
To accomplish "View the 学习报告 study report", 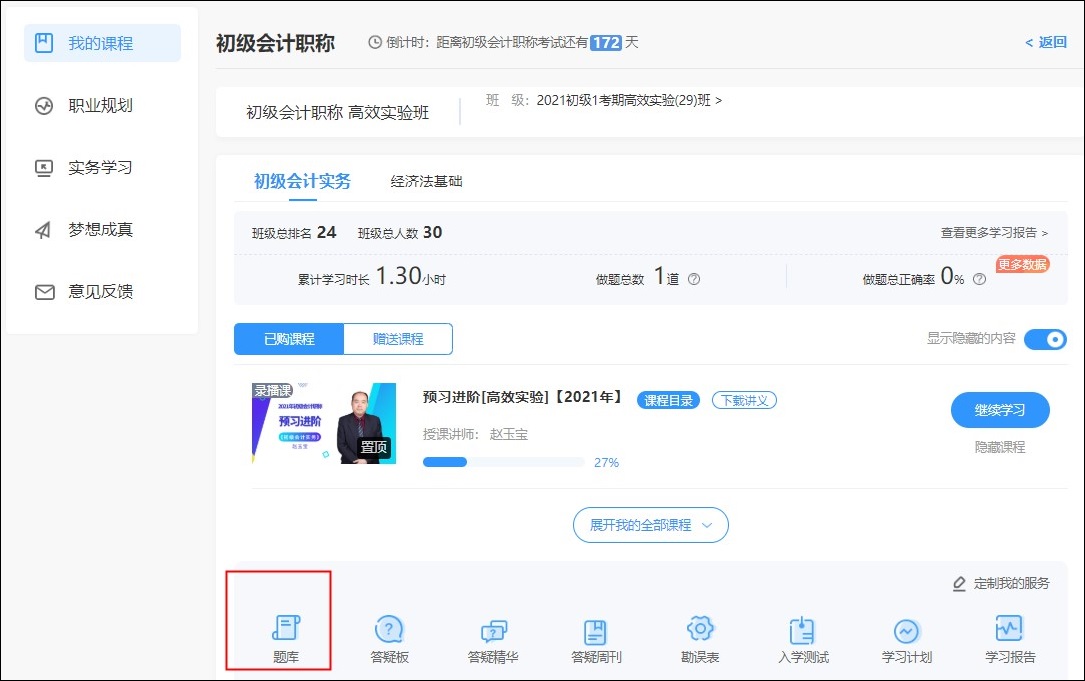I will click(x=1009, y=635).
